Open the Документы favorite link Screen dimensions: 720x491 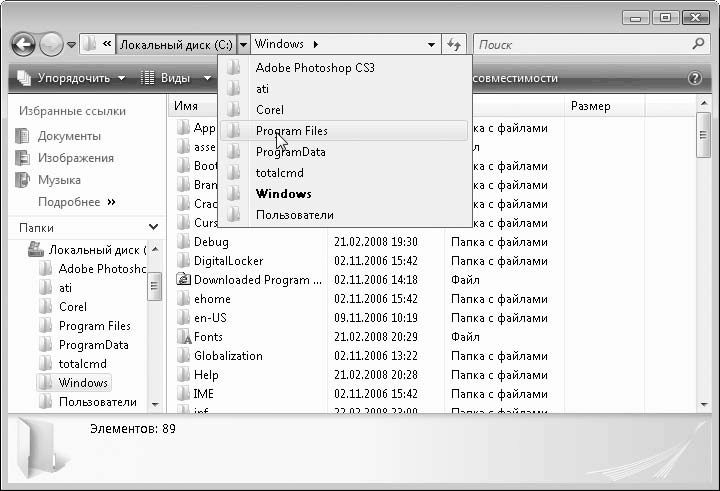coord(69,136)
